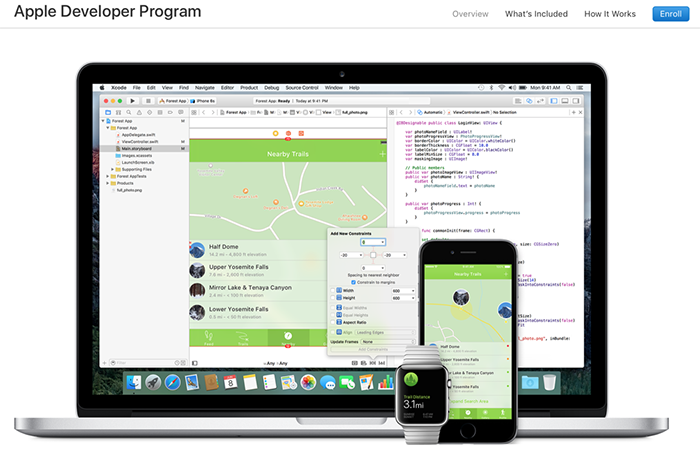Check the Equal Heights checkbox
Screen dimensions: 700x450
(x=333, y=315)
